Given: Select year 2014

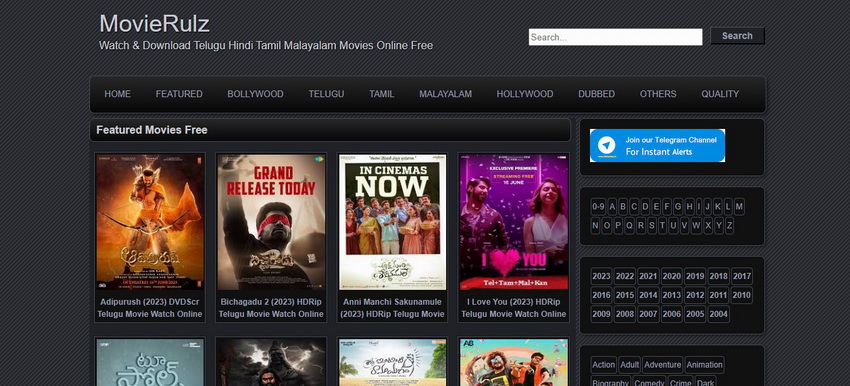Looking at the screenshot, I should tap(648, 295).
